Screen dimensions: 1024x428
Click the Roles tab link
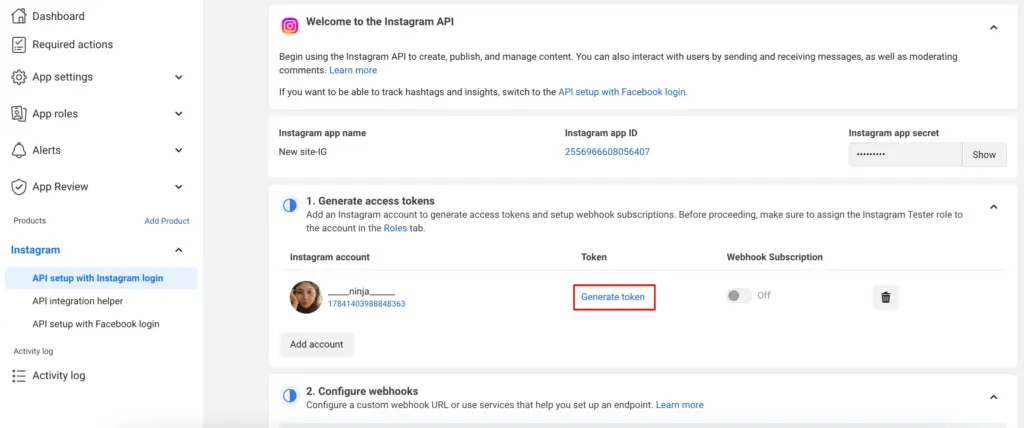pyautogui.click(x=395, y=228)
